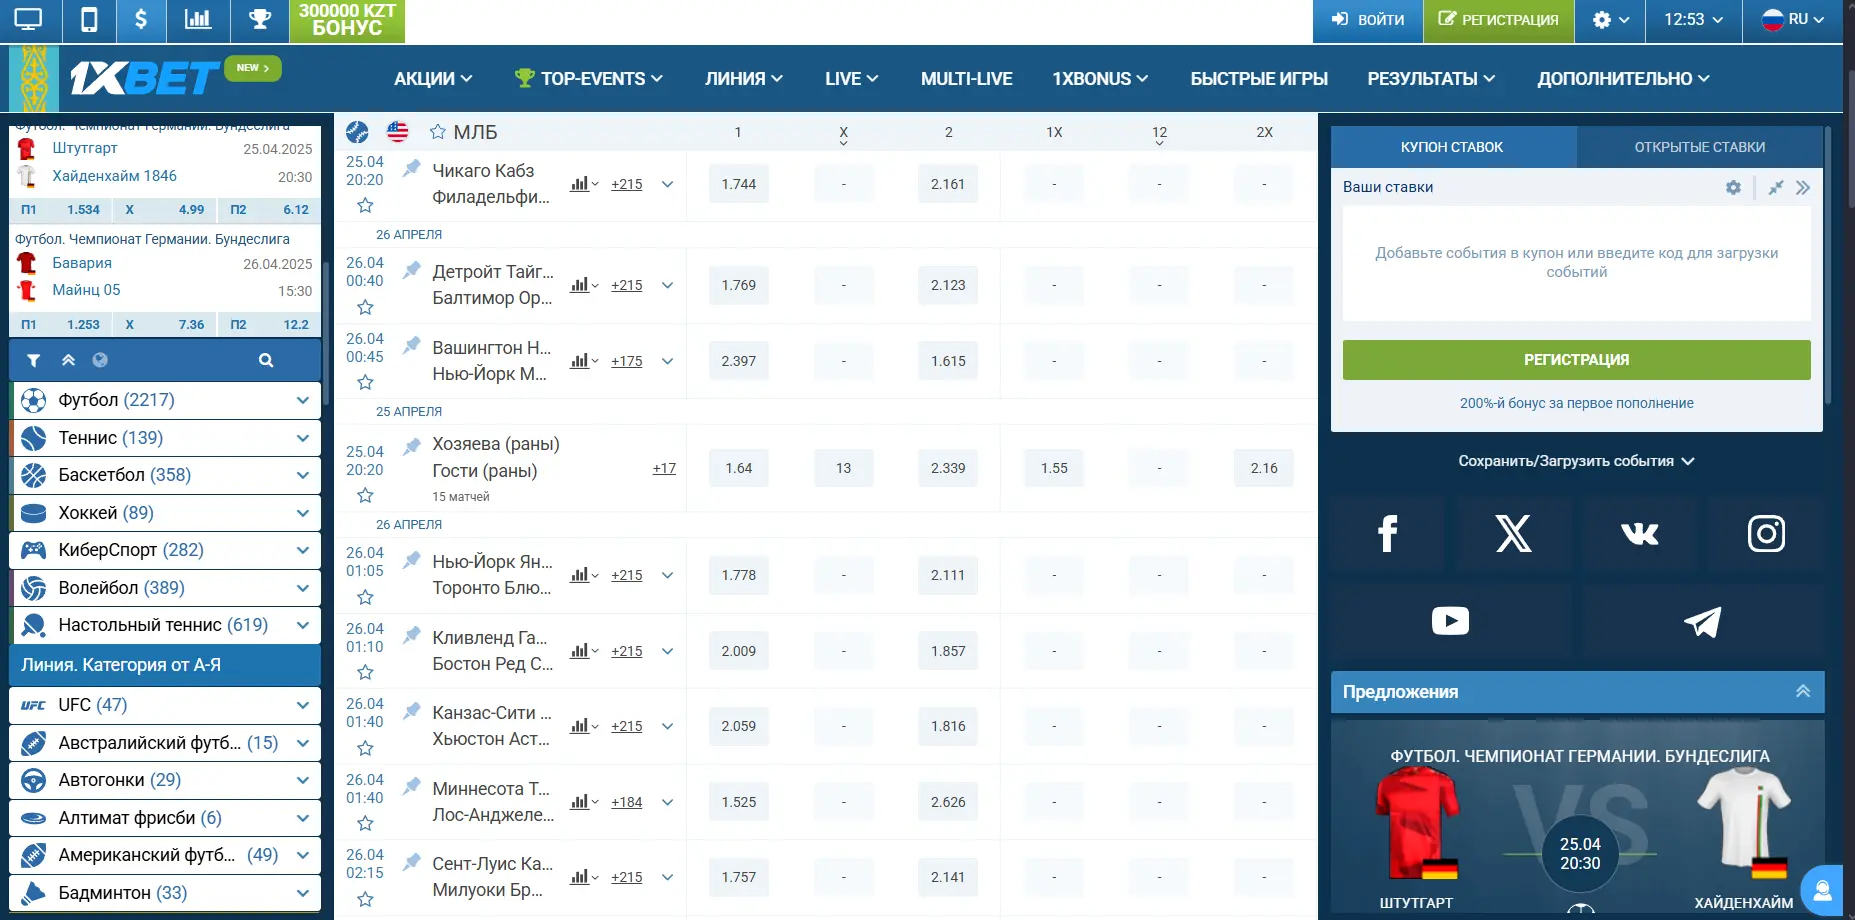Add МЛБ league to favorites star
The image size is (1855, 920).
[437, 132]
